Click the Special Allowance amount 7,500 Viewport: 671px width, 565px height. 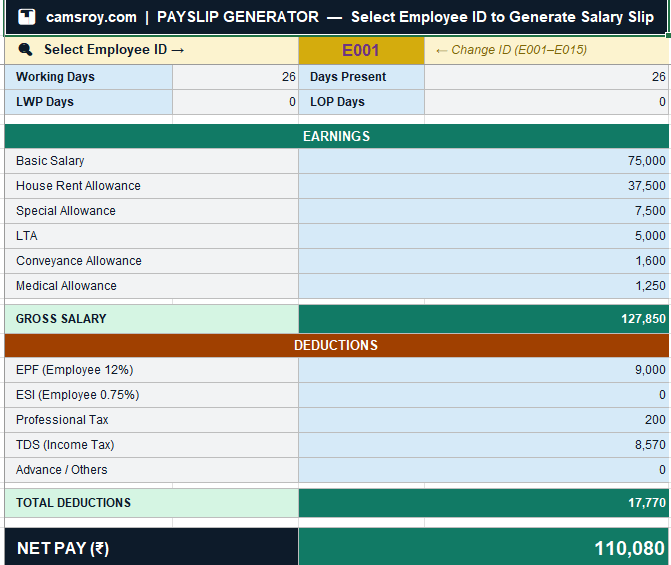484,211
